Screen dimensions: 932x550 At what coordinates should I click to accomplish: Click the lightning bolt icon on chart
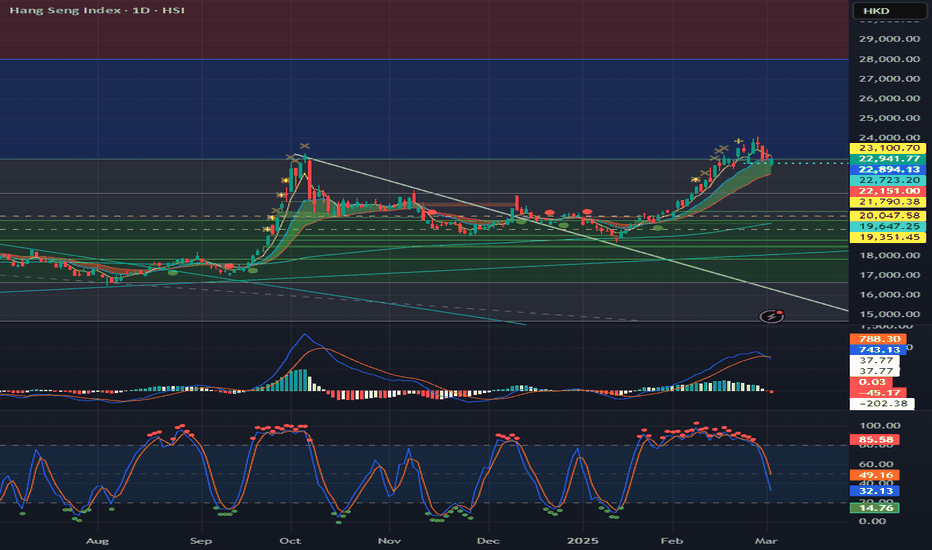tap(772, 316)
